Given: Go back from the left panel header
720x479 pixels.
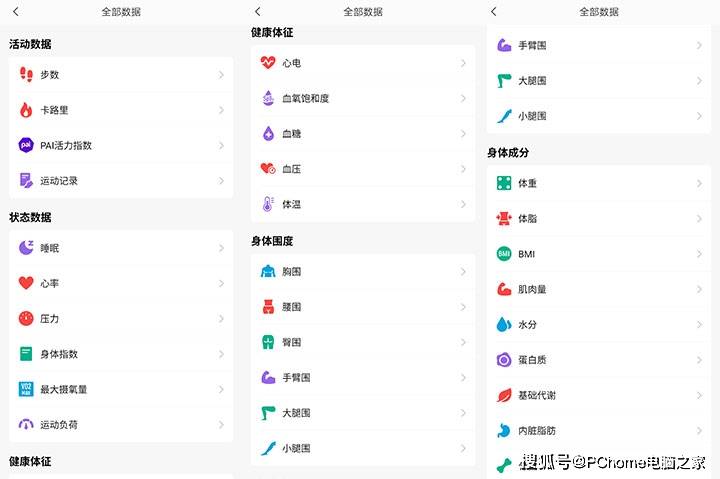Looking at the screenshot, I should [x=16, y=11].
